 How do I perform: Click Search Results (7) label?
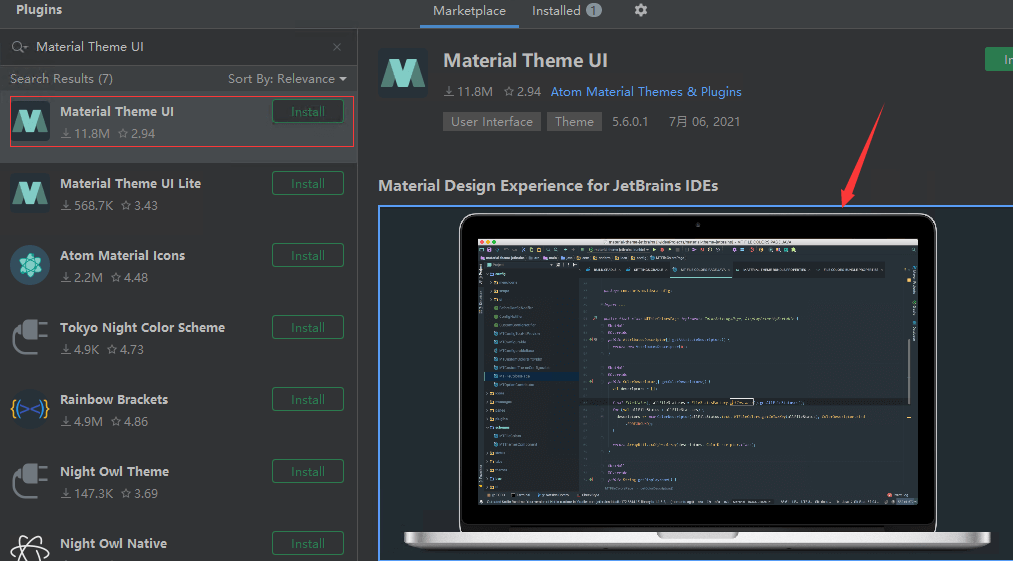[61, 79]
